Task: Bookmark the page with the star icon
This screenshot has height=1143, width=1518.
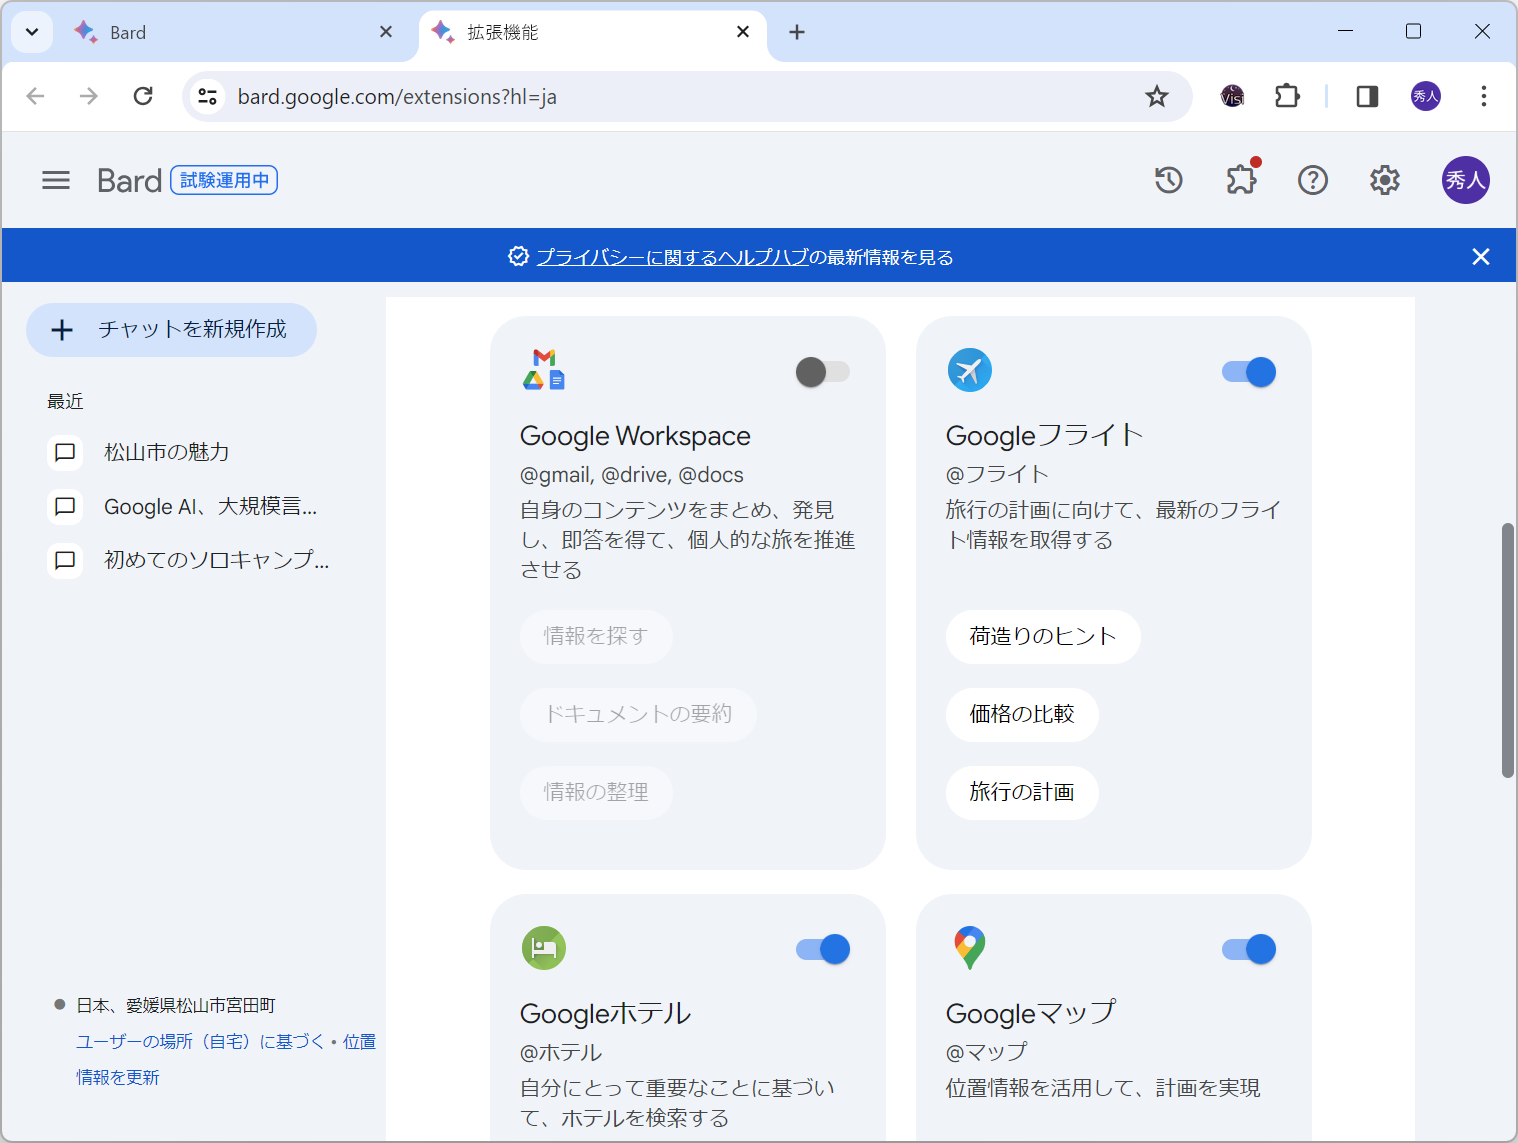Action: pyautogui.click(x=1156, y=96)
